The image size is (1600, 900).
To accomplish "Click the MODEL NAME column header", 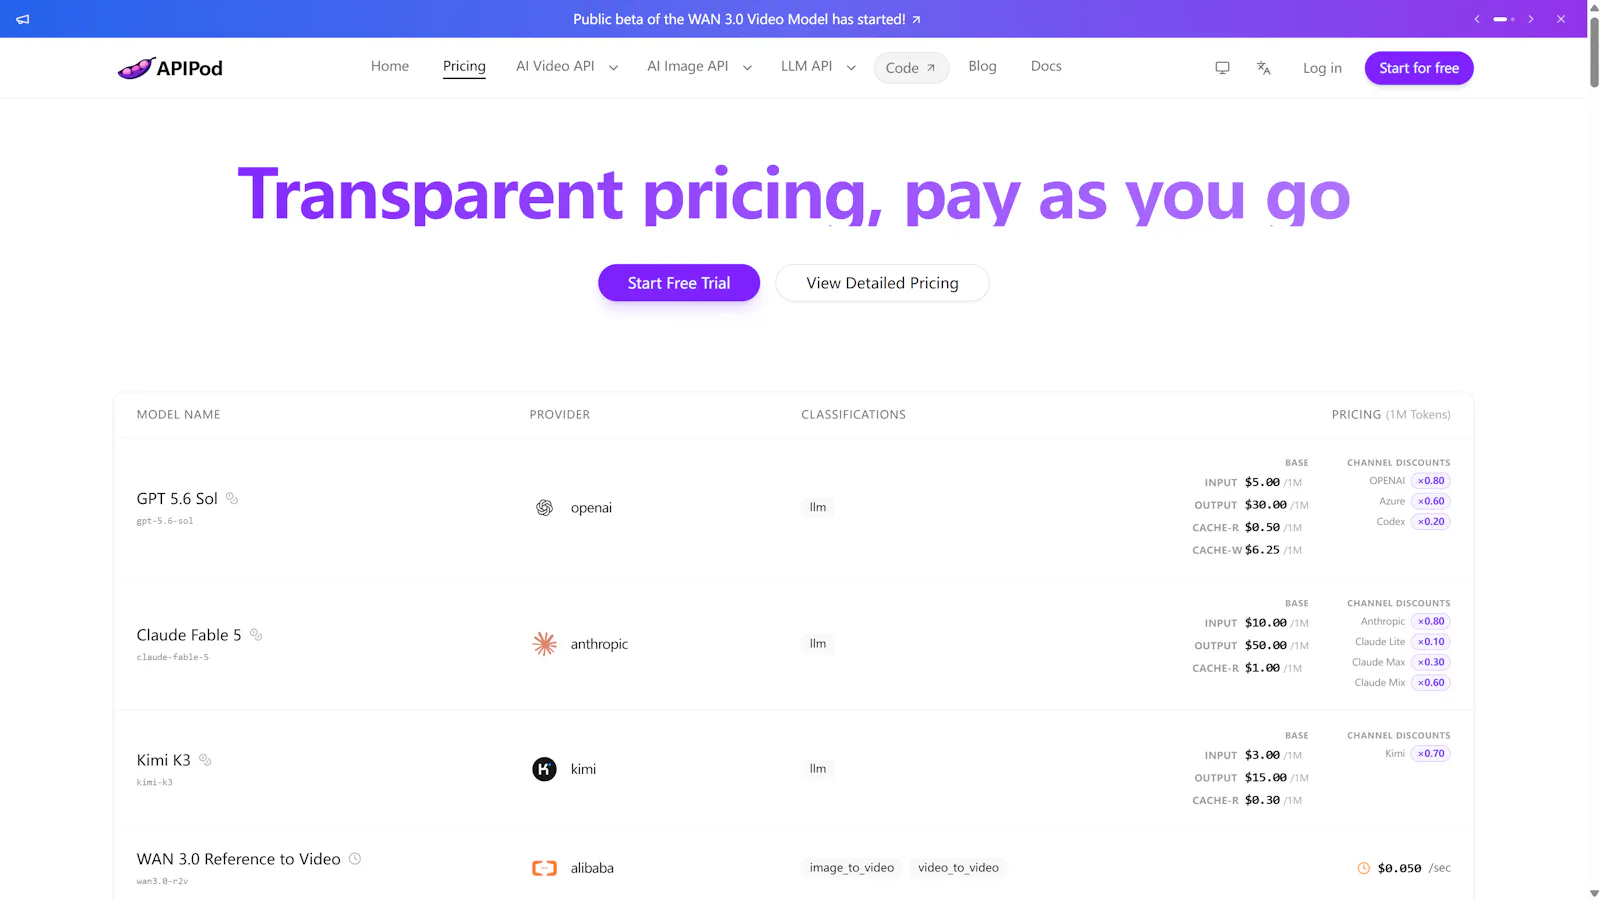I will tap(179, 414).
